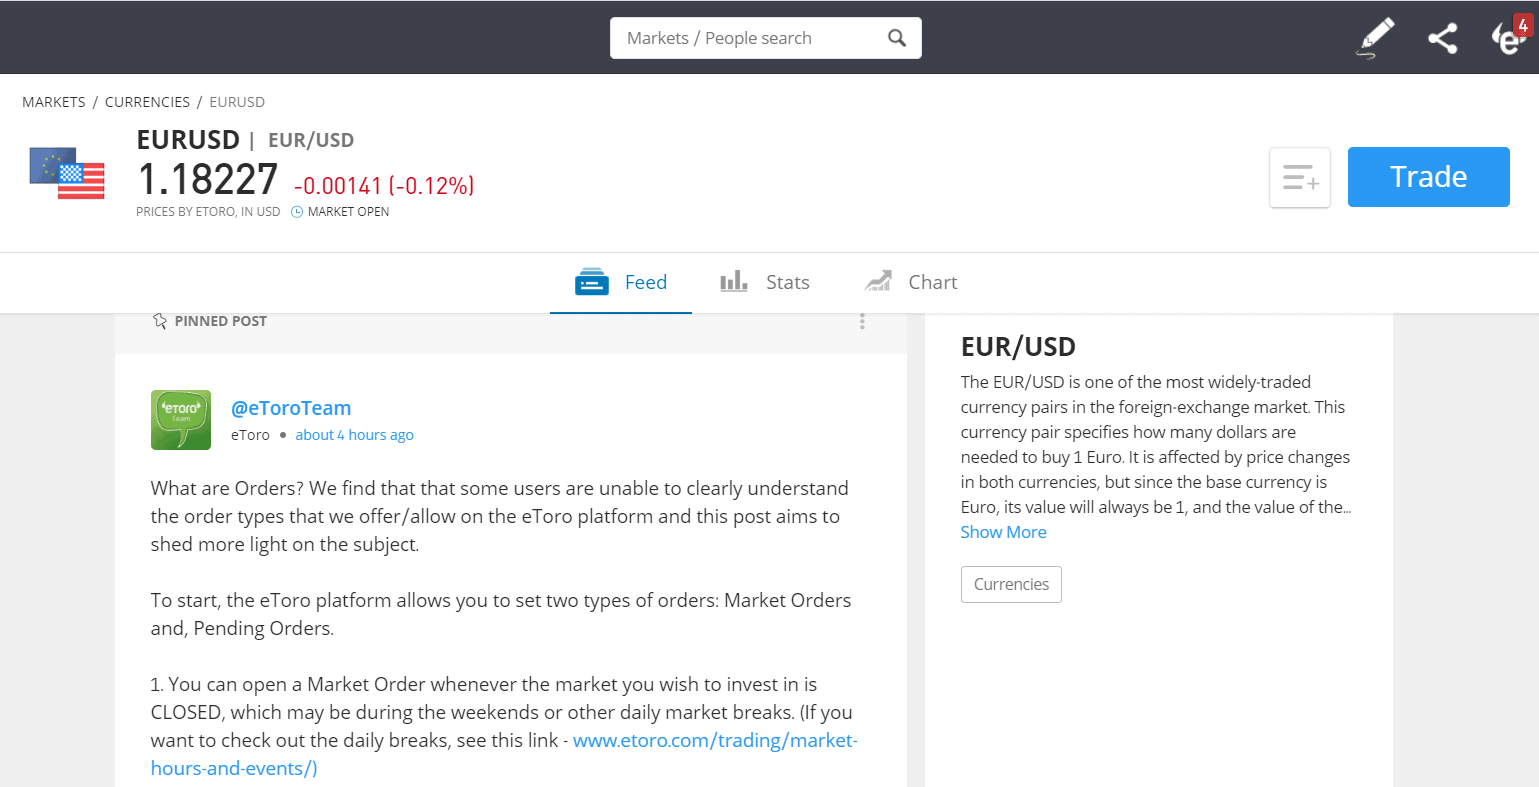This screenshot has width=1539, height=787.
Task: Click the pinned post pin icon
Action: (x=159, y=321)
